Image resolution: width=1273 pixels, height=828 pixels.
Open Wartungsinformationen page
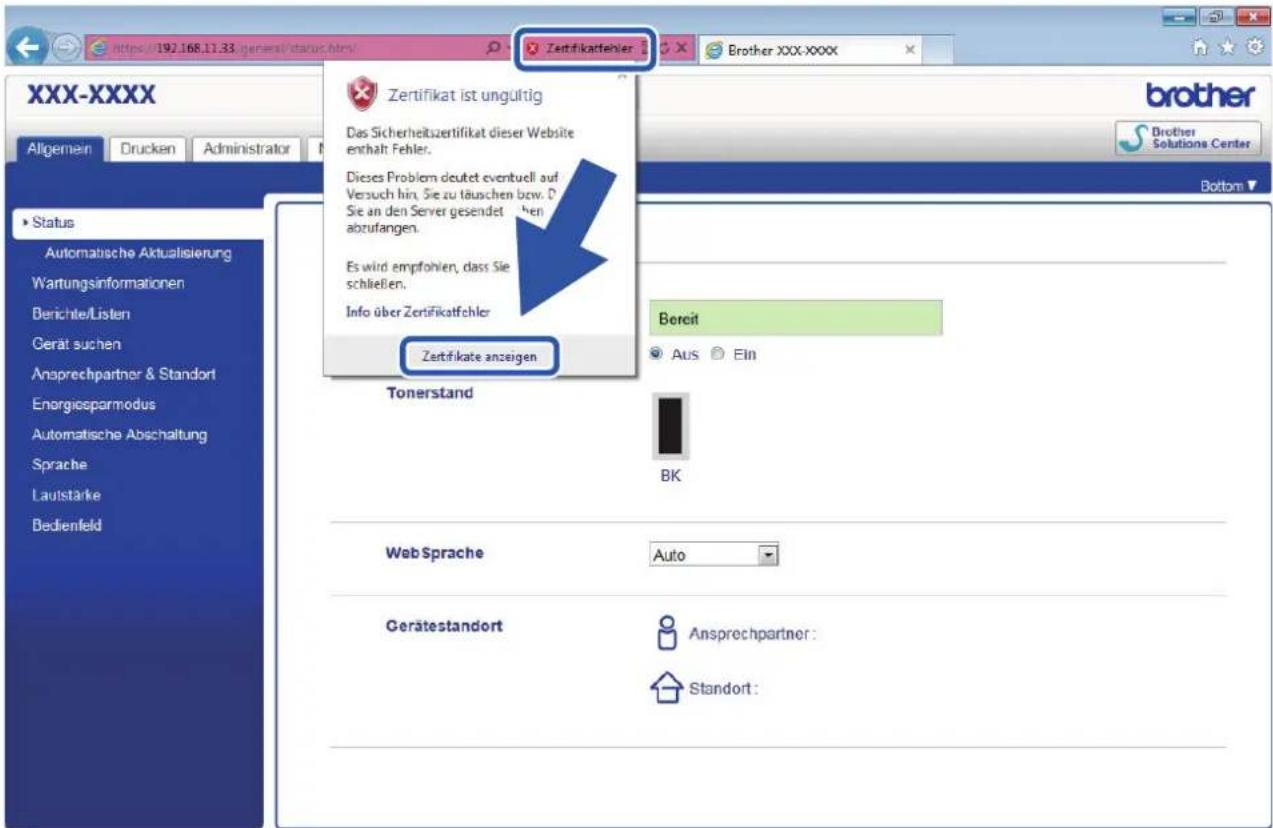pyautogui.click(x=107, y=283)
